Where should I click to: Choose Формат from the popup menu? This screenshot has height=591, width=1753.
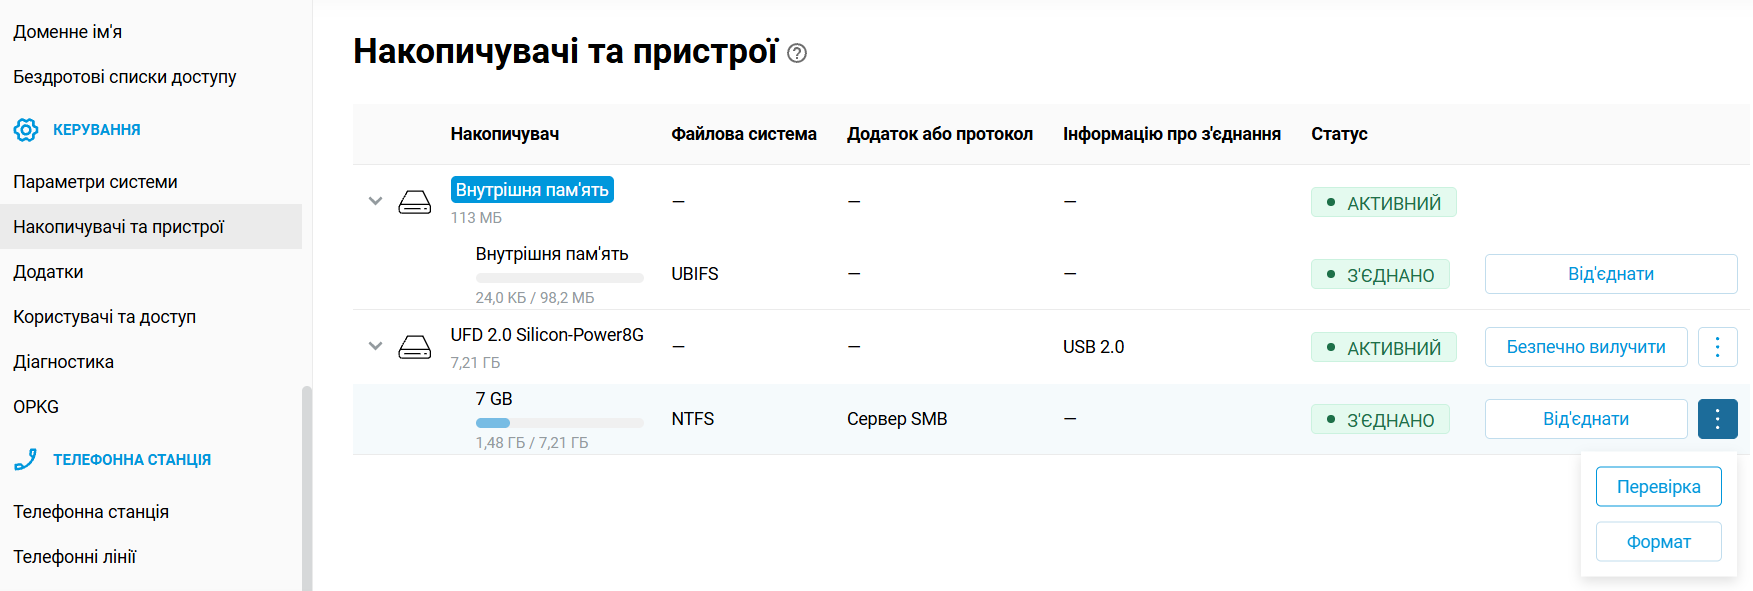coord(1659,542)
